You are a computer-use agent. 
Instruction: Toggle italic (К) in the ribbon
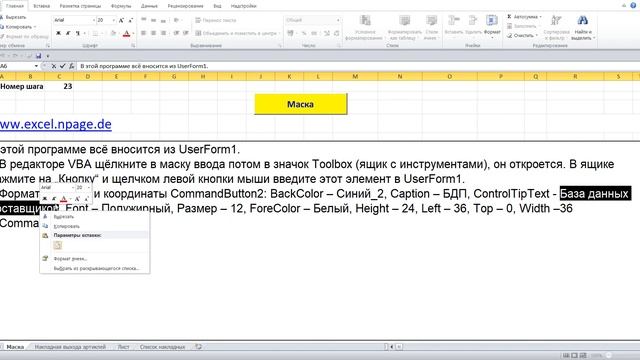tap(68, 33)
